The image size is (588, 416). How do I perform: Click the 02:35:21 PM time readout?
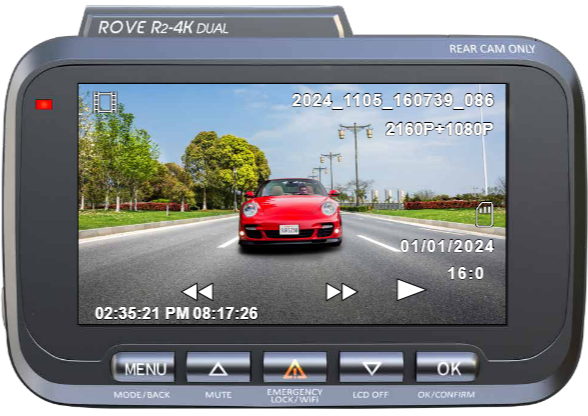pos(142,313)
